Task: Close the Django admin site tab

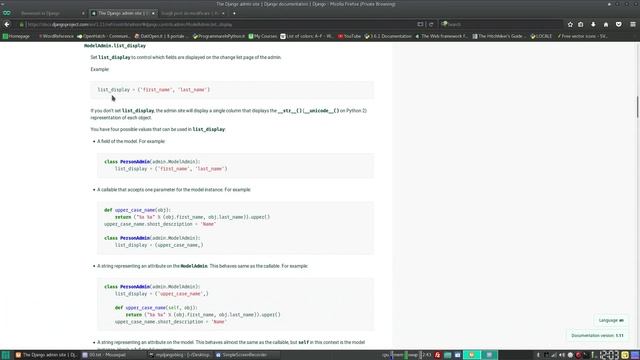Action: (153, 13)
